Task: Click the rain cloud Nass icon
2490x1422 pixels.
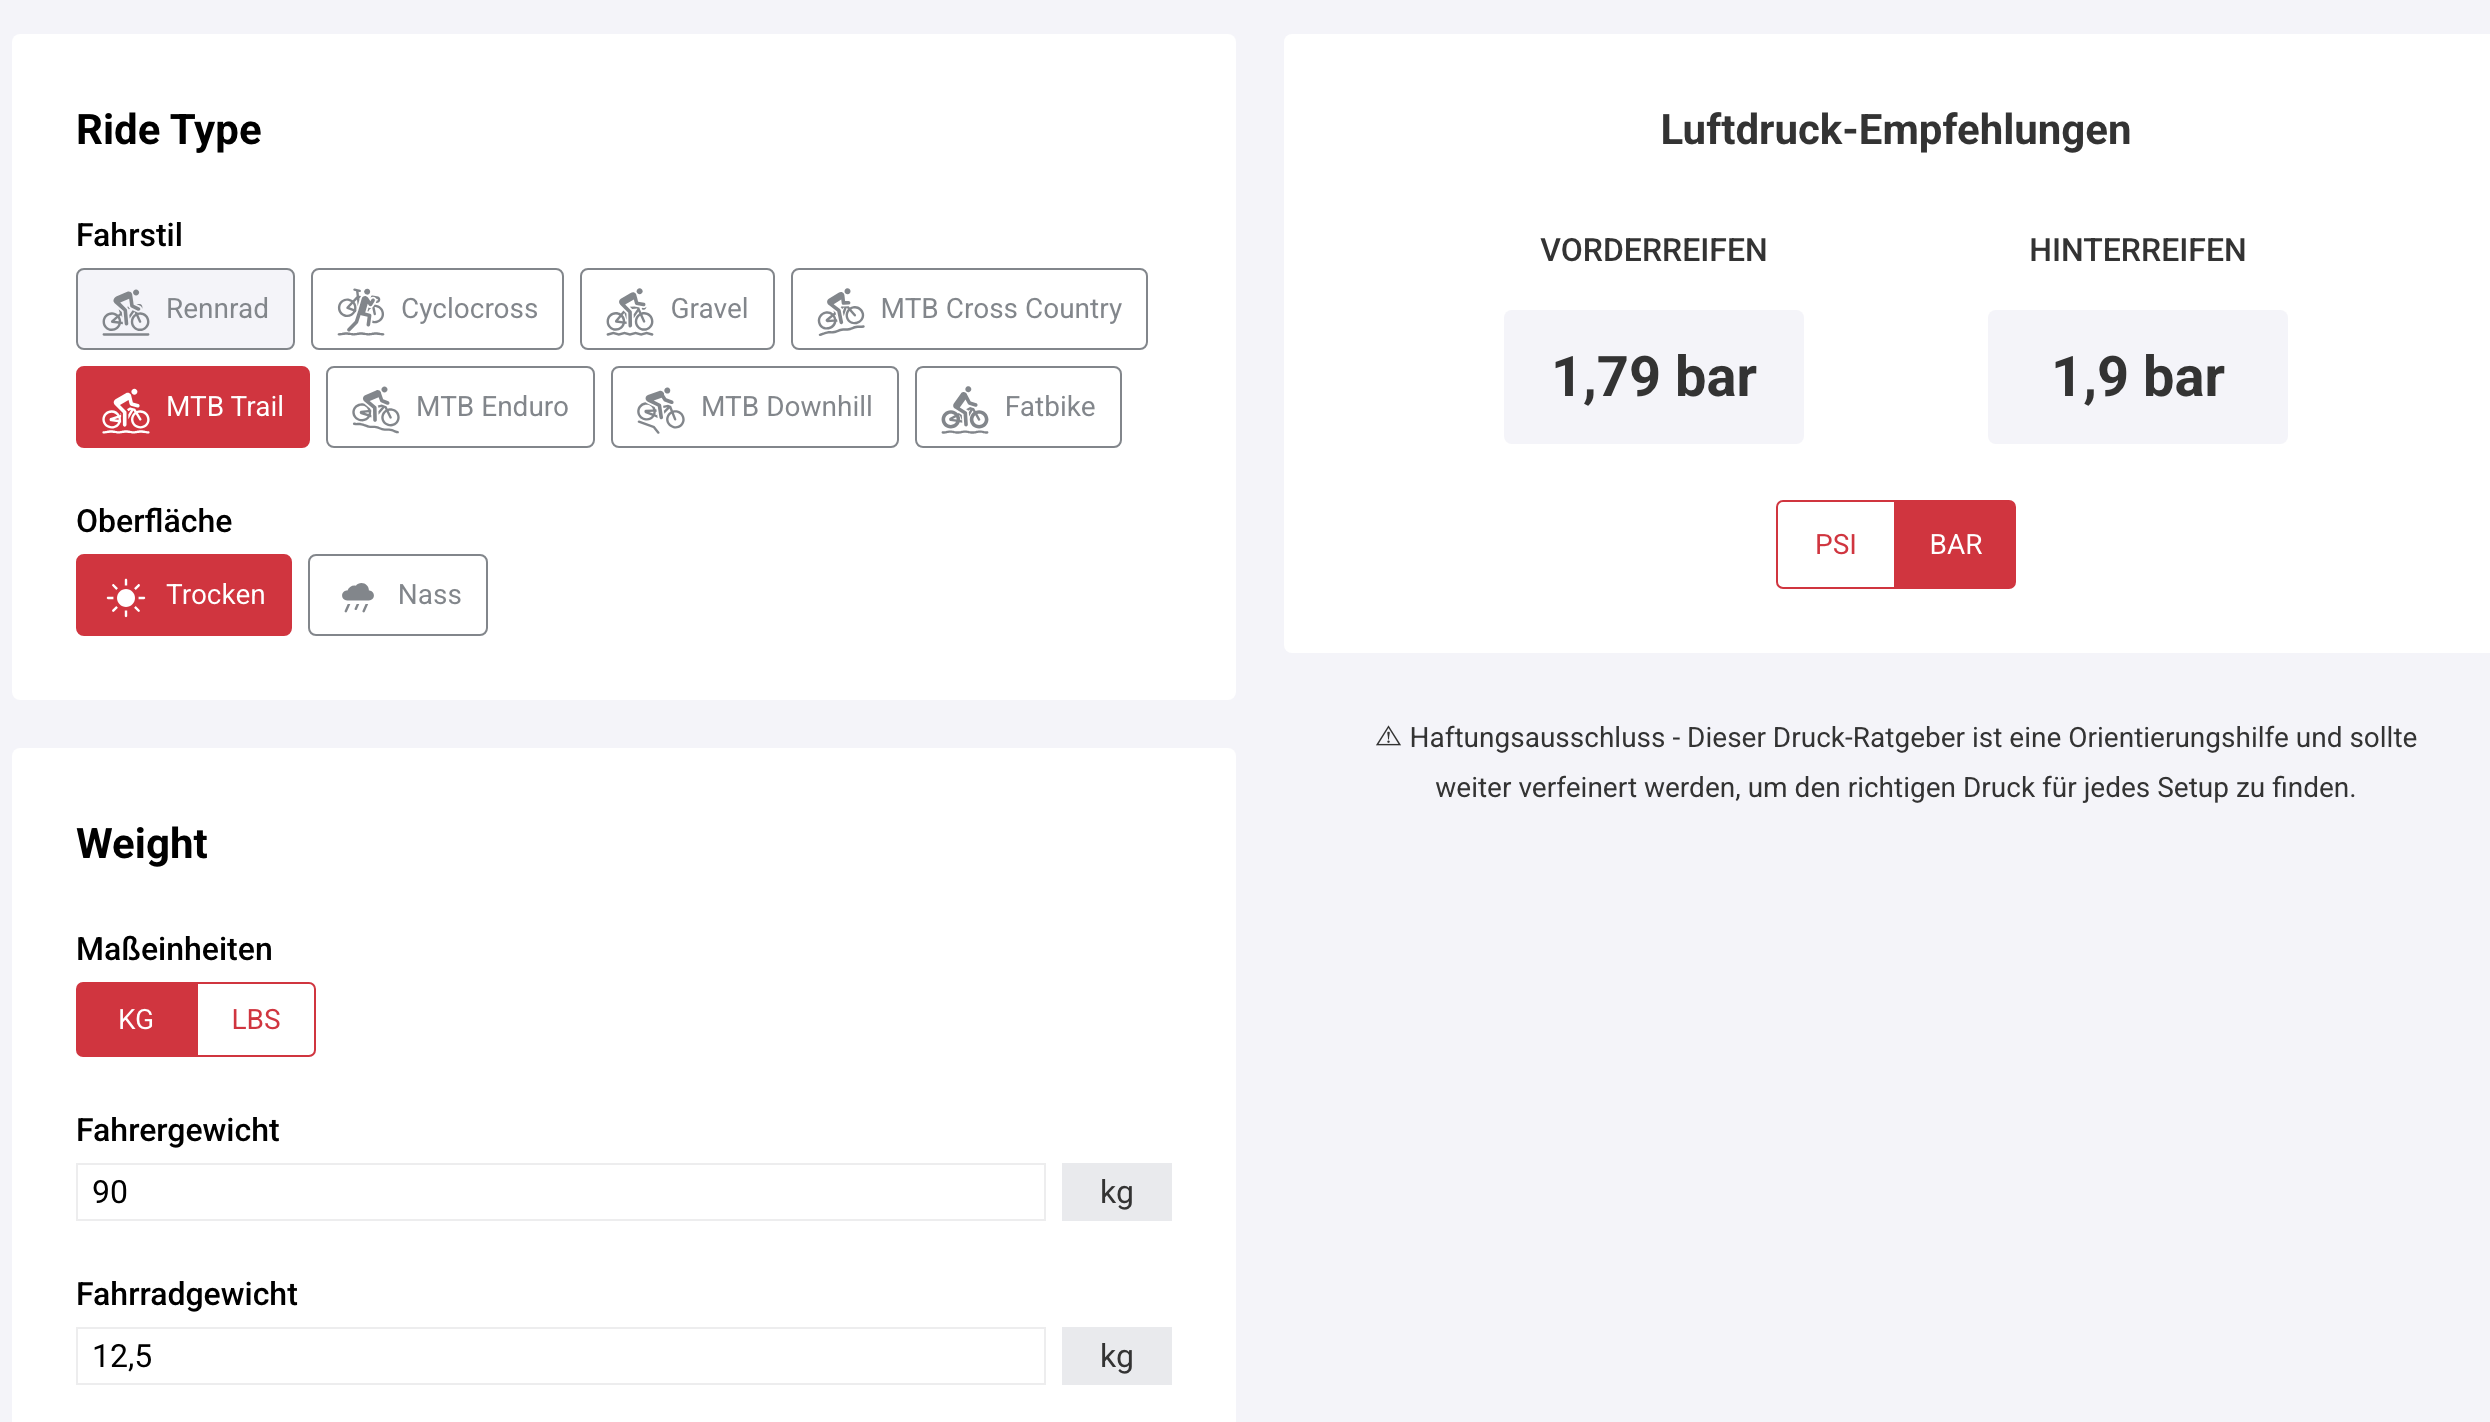Action: click(357, 596)
